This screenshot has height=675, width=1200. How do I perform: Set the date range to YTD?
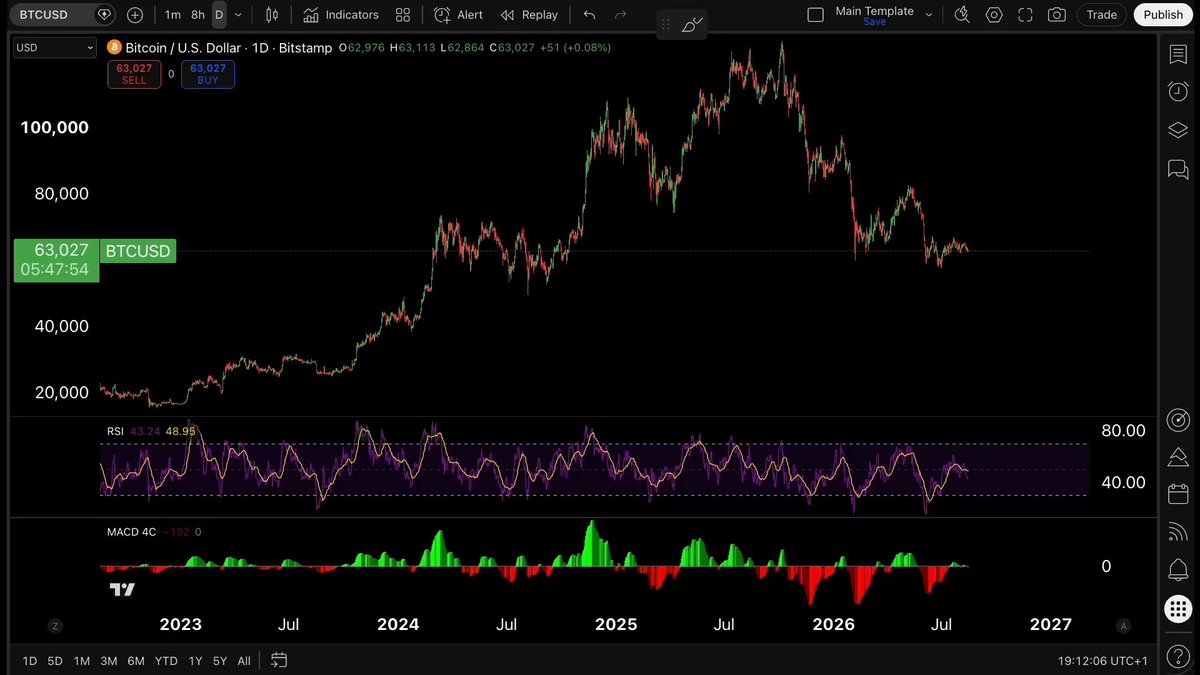tap(167, 661)
